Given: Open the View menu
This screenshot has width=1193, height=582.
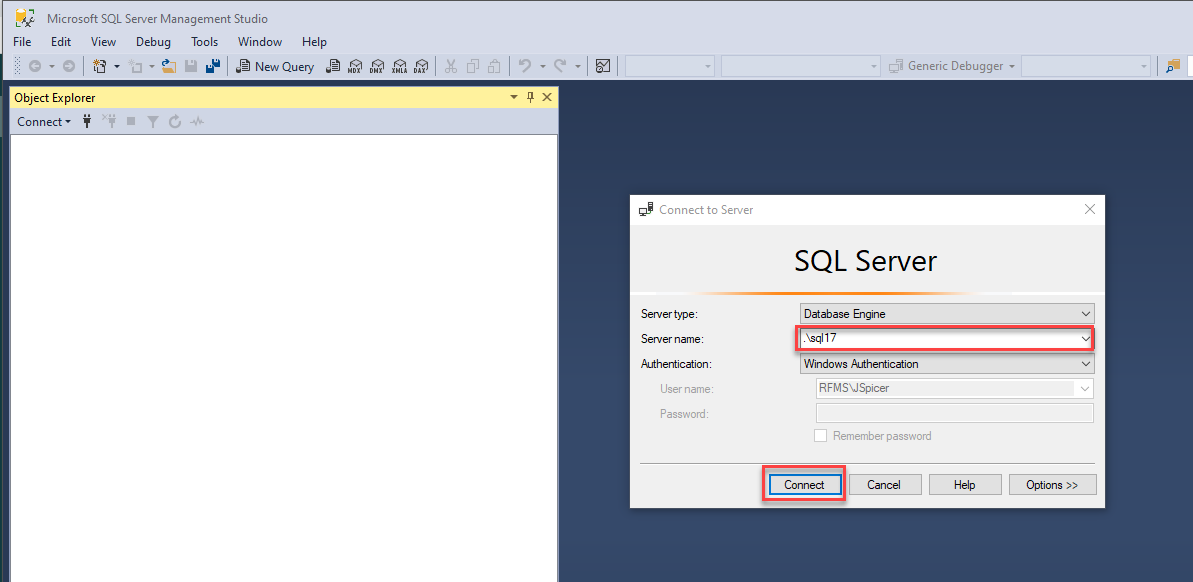Looking at the screenshot, I should [x=103, y=42].
